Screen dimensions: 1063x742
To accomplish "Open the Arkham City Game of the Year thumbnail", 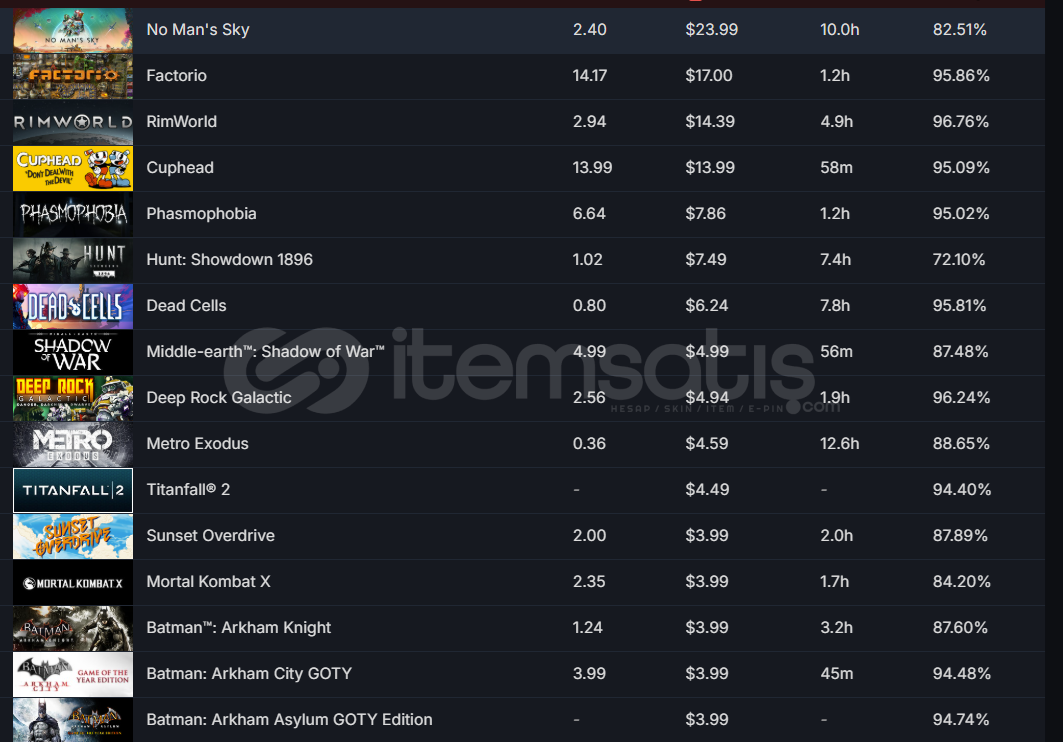I will [x=73, y=674].
